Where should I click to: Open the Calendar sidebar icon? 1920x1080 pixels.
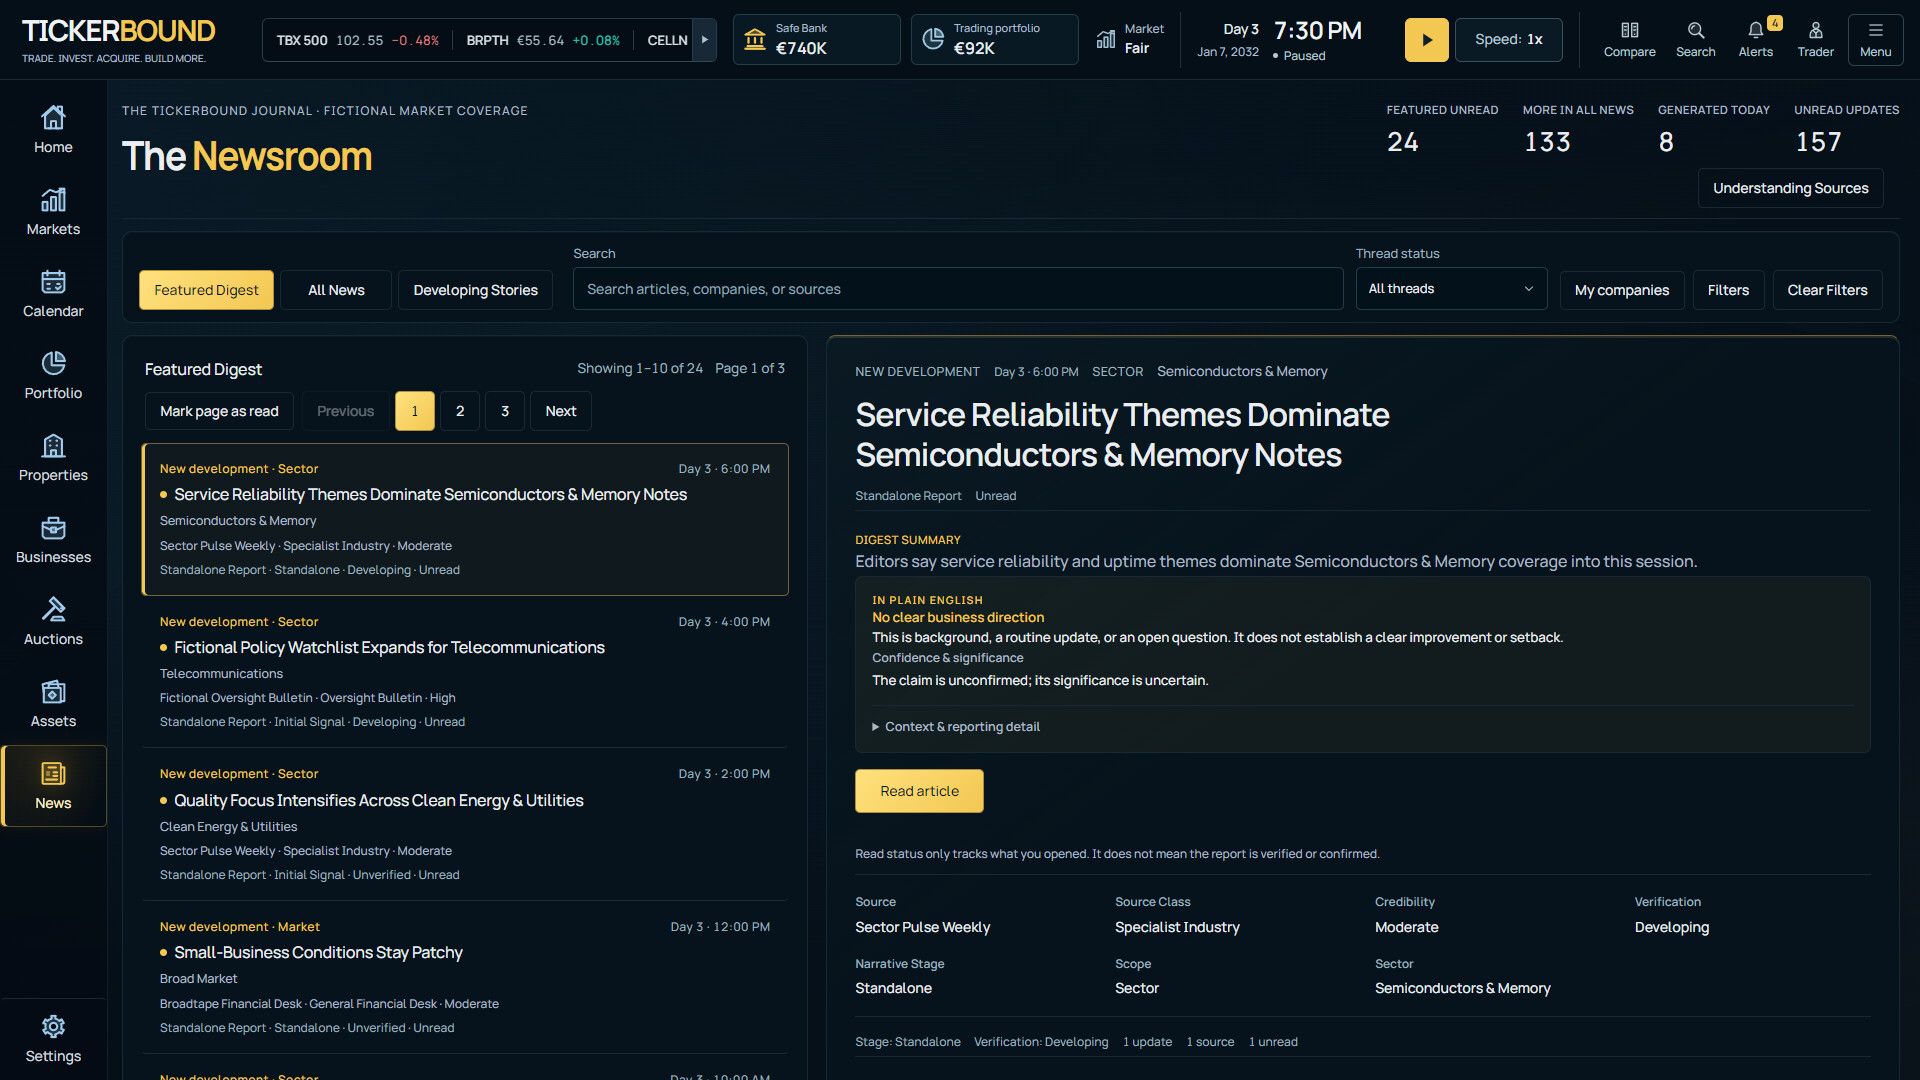tap(53, 294)
